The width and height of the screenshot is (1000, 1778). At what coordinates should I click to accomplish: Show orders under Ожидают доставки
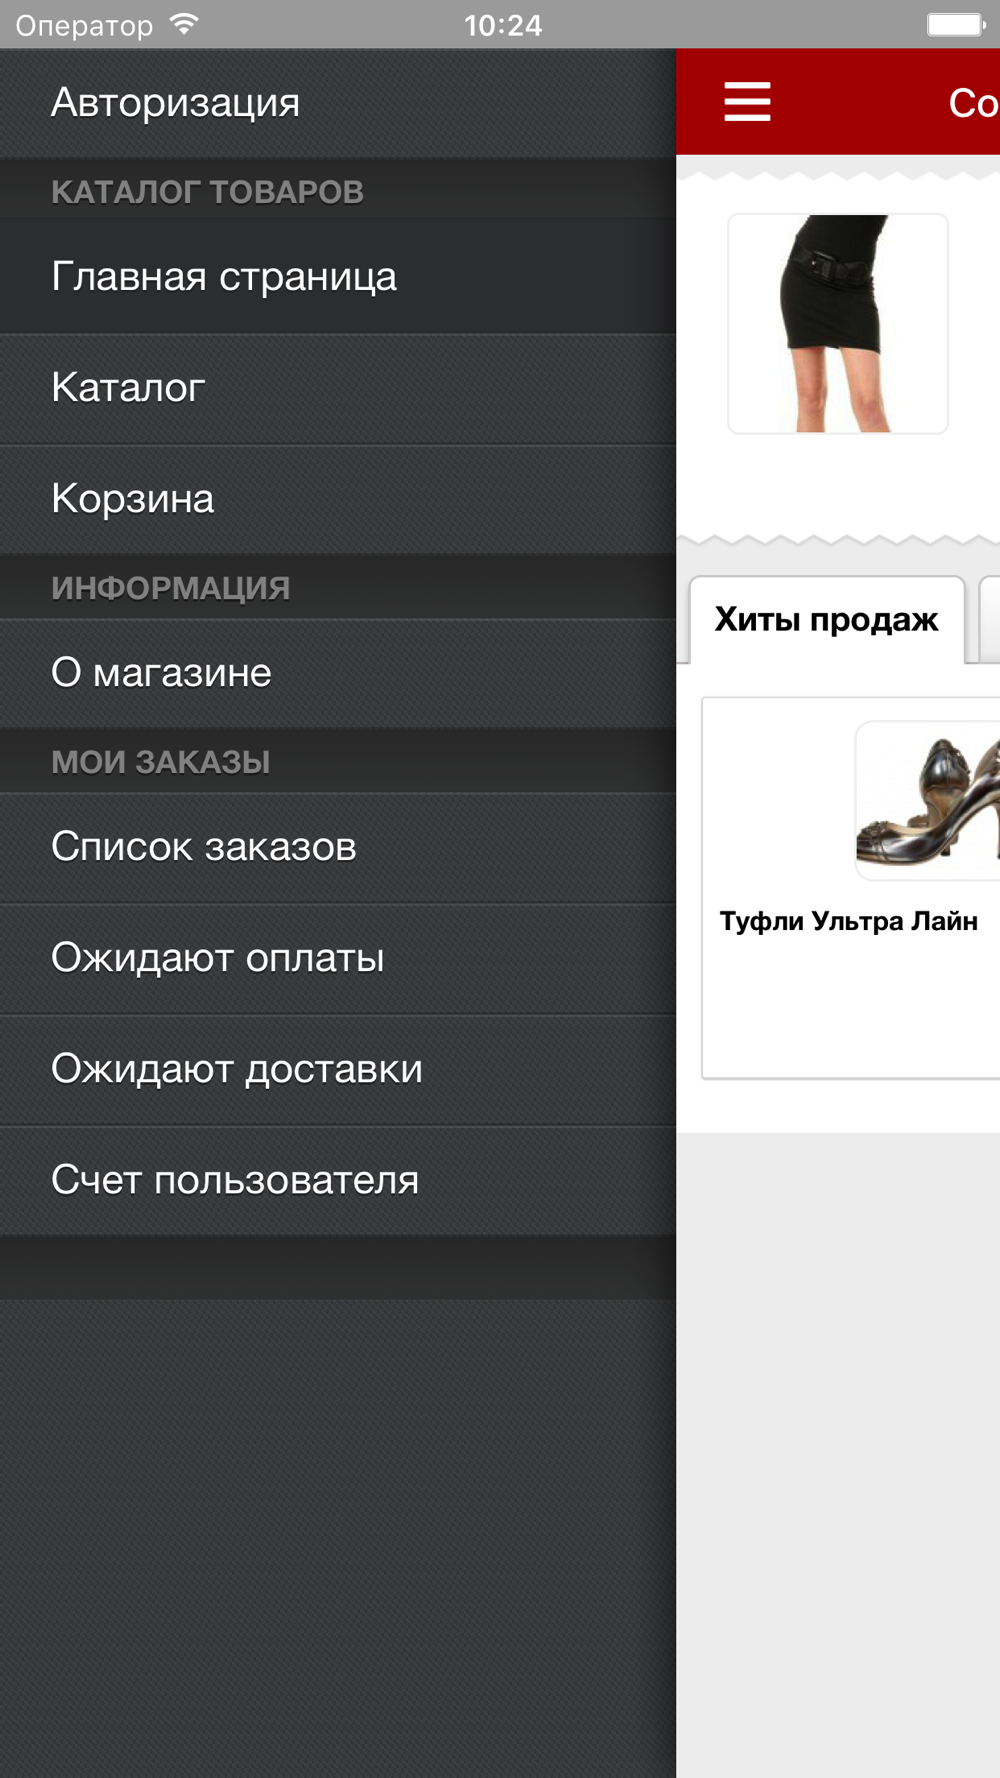(x=338, y=1069)
